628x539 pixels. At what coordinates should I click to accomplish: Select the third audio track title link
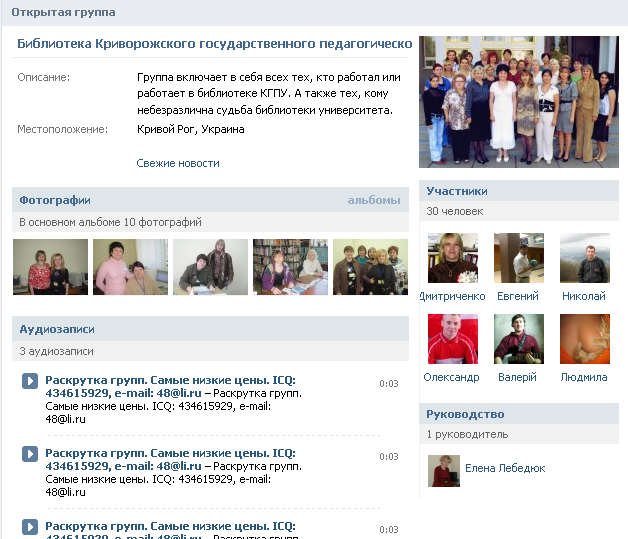tap(170, 530)
